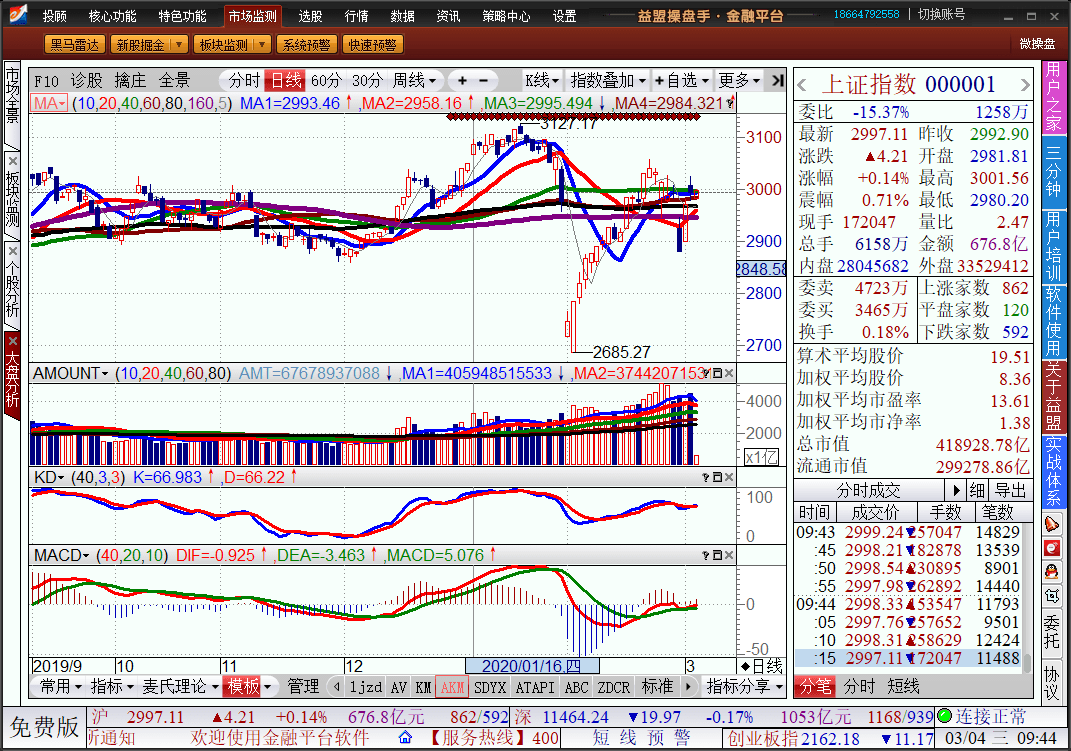Expand trade list with play arrow

coord(956,490)
